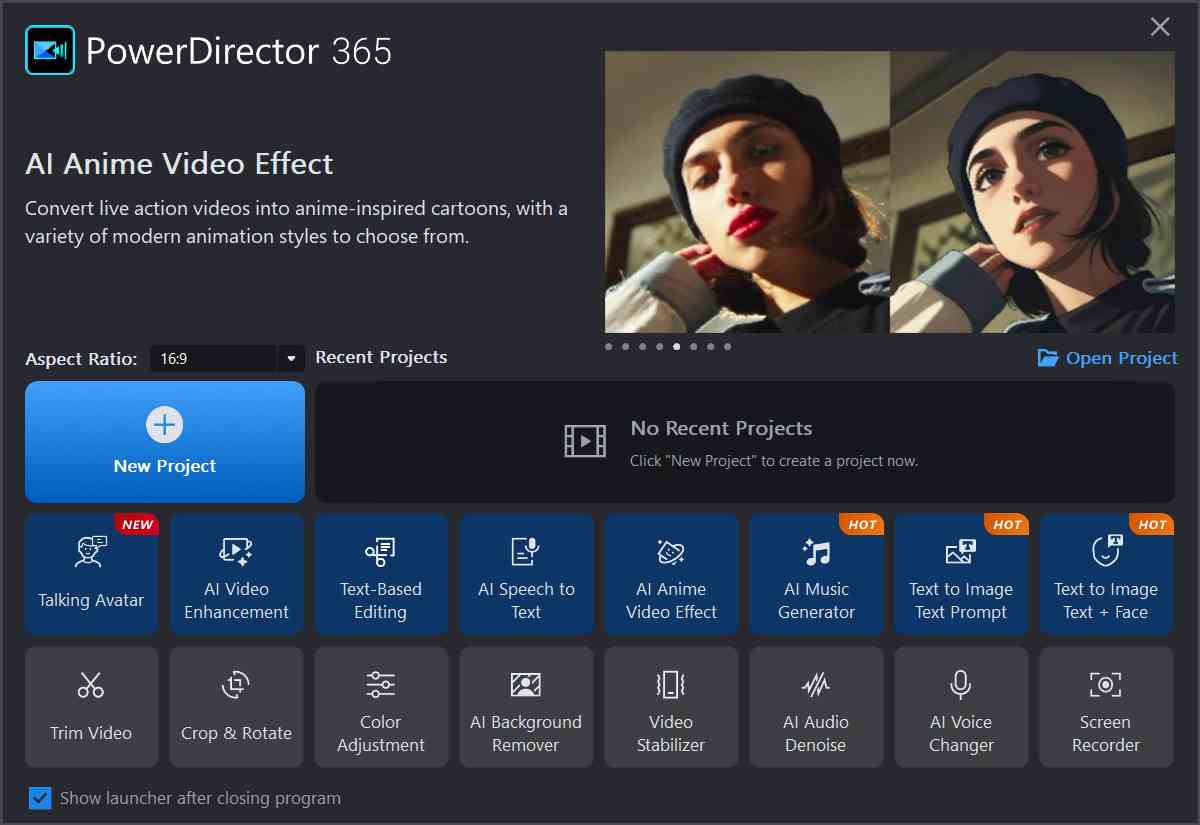Launch the Screen Recorder

[x=1106, y=707]
